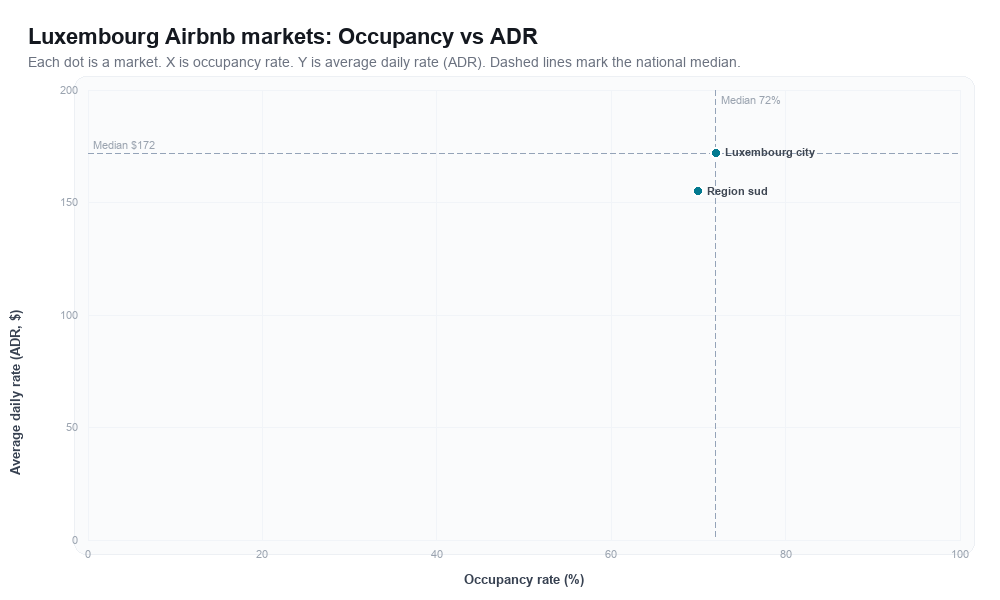Select the 'Luxembourg city' point label
The width and height of the screenshot is (1000, 600).
click(770, 152)
